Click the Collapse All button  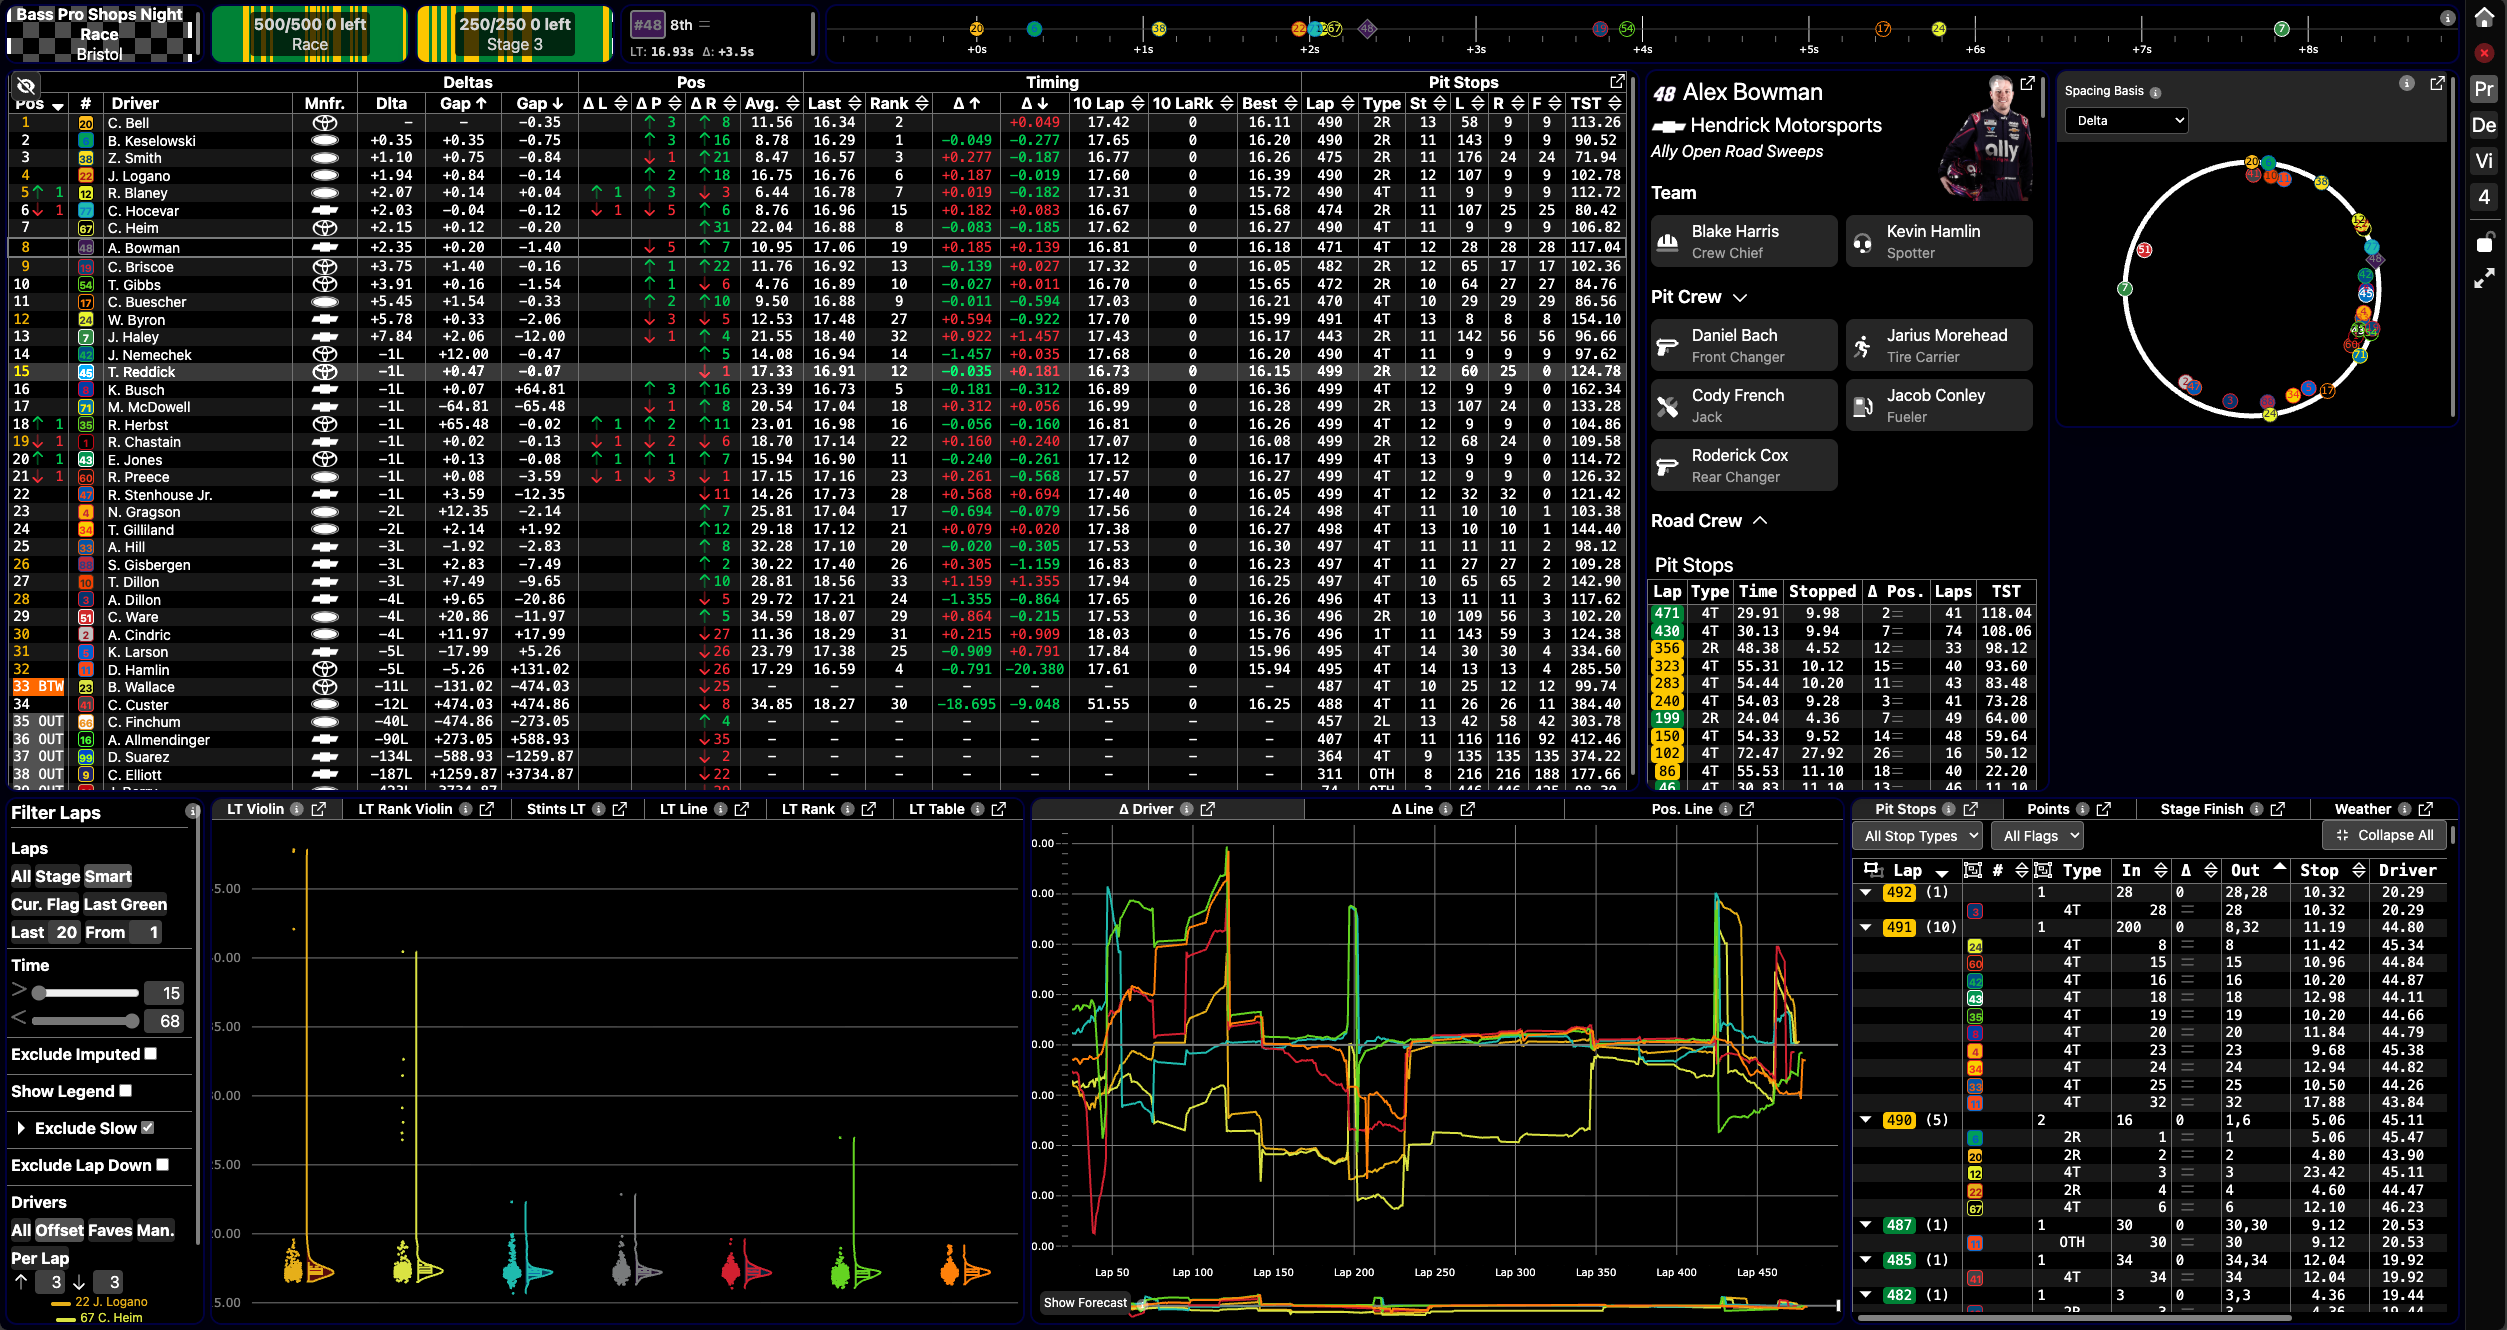[2384, 835]
